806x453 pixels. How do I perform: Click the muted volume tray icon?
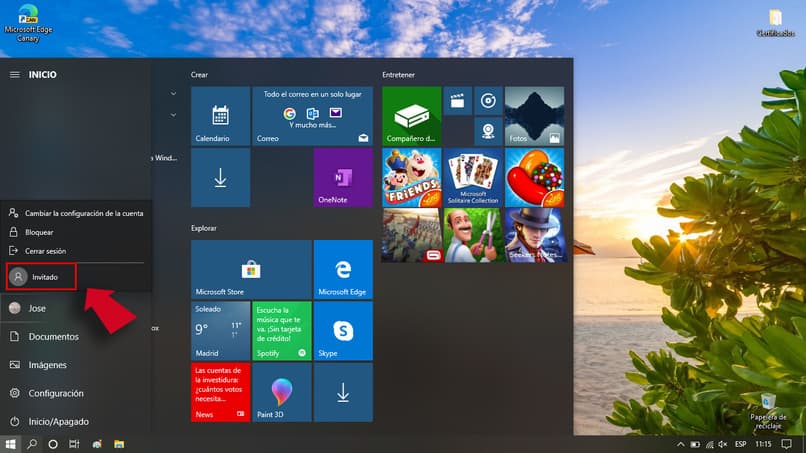(723, 444)
